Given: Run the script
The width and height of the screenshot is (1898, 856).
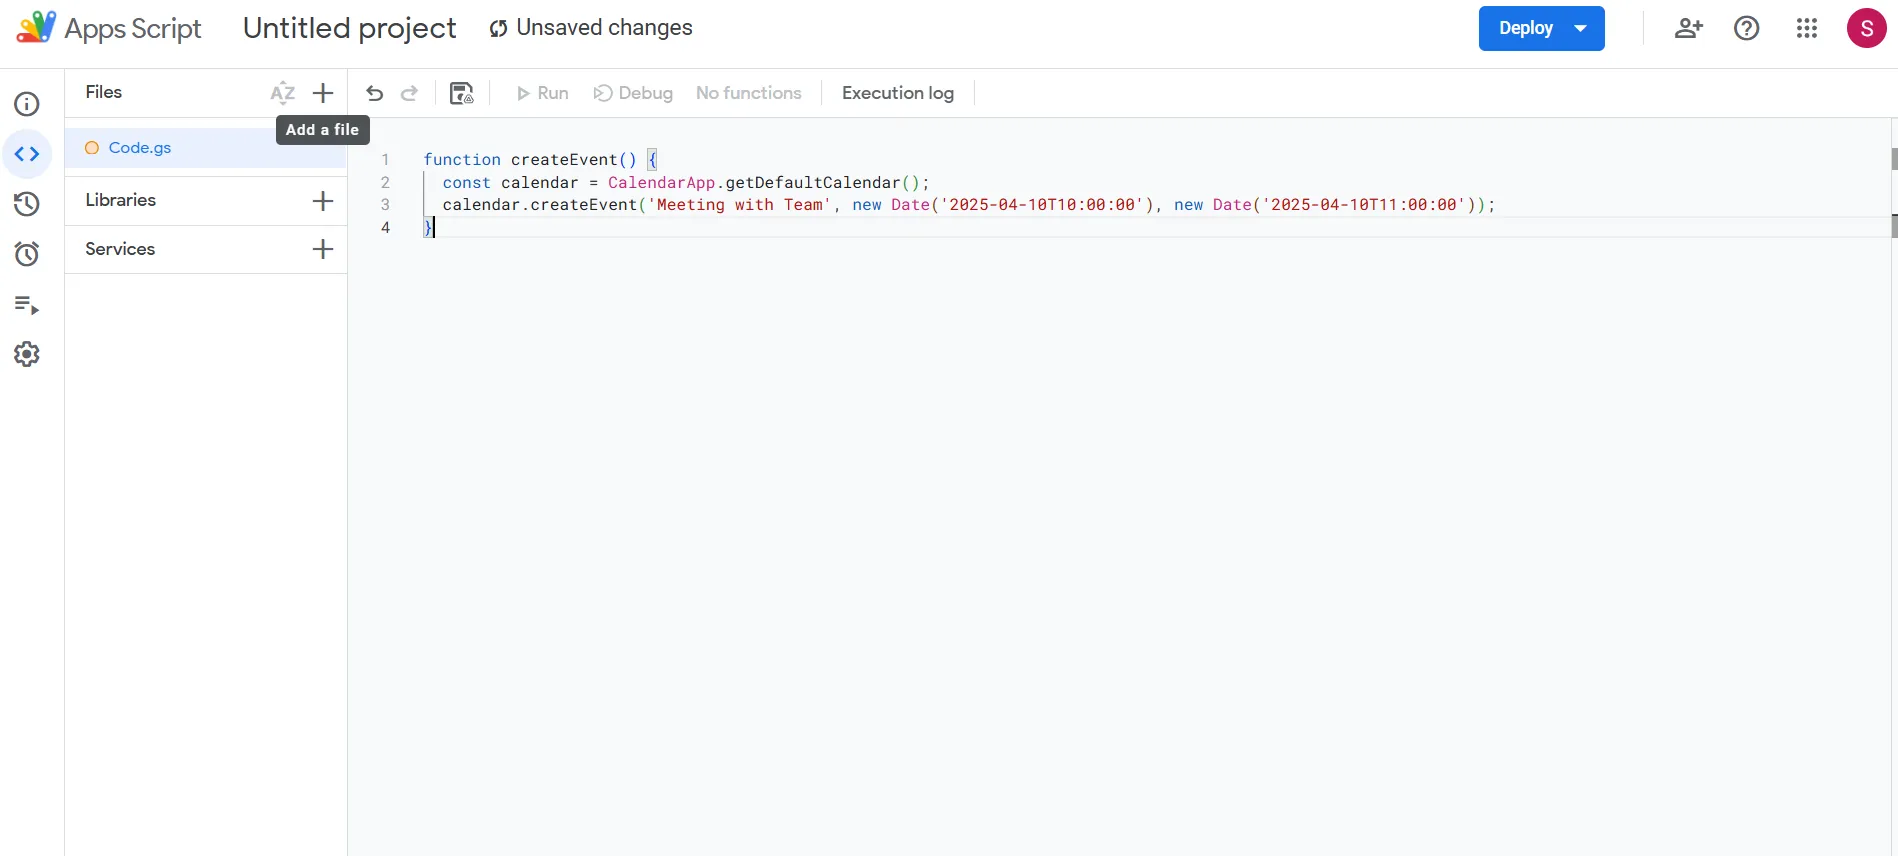Looking at the screenshot, I should (x=542, y=93).
